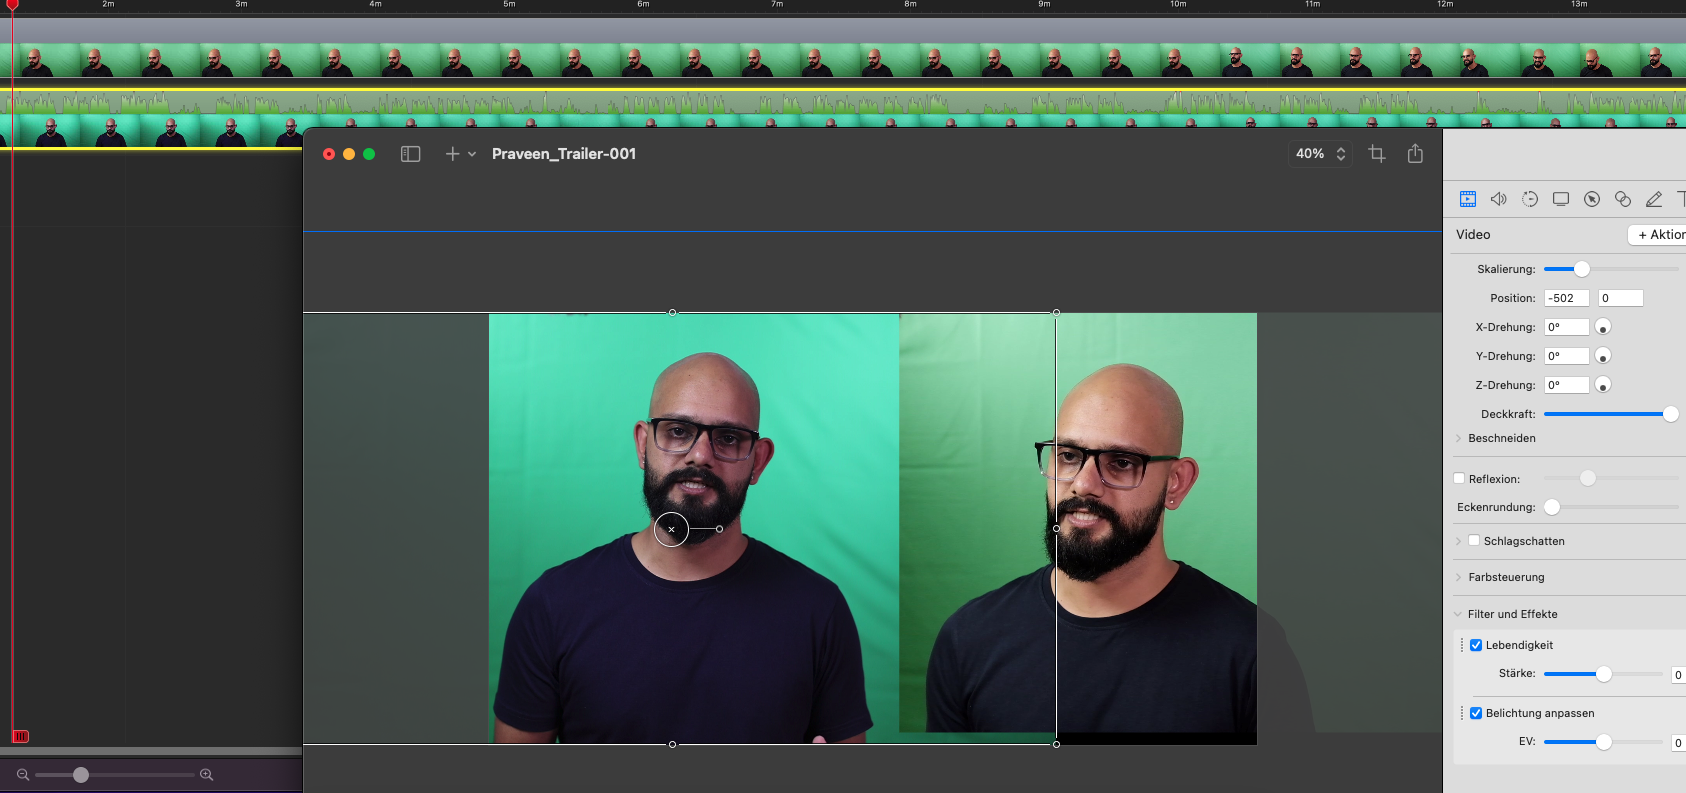The width and height of the screenshot is (1686, 793).
Task: Select the crop tool icon in toolbar
Action: (x=1377, y=154)
